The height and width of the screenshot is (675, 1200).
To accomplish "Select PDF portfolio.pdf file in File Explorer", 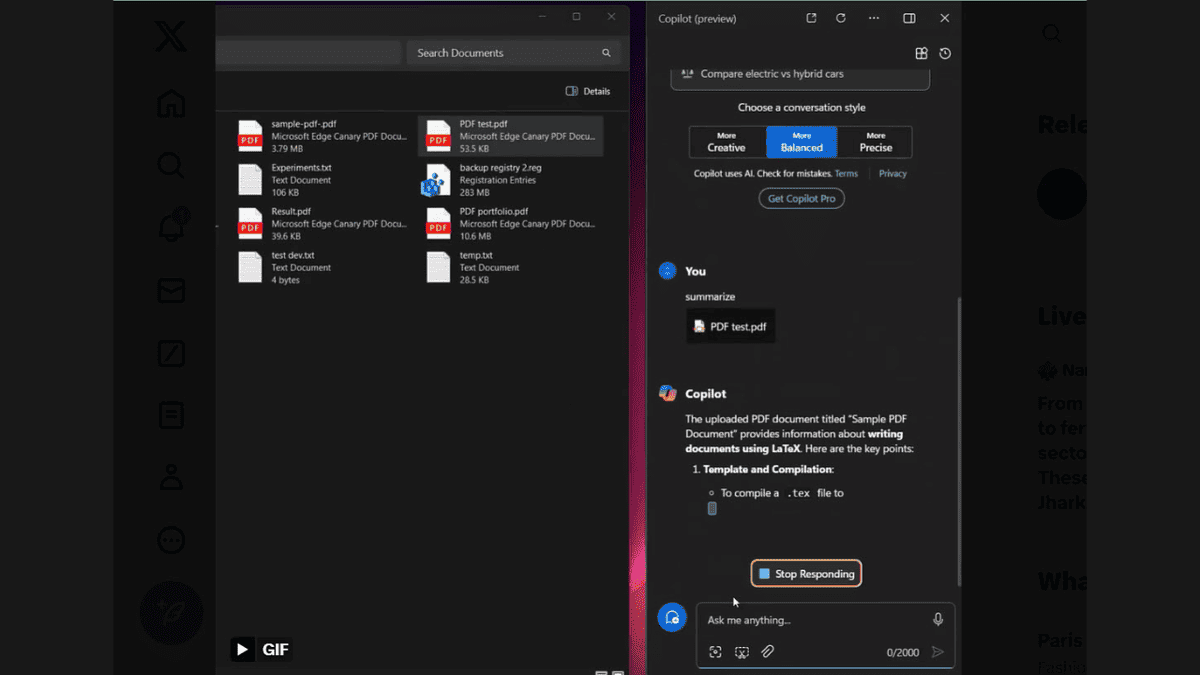I will tap(511, 224).
